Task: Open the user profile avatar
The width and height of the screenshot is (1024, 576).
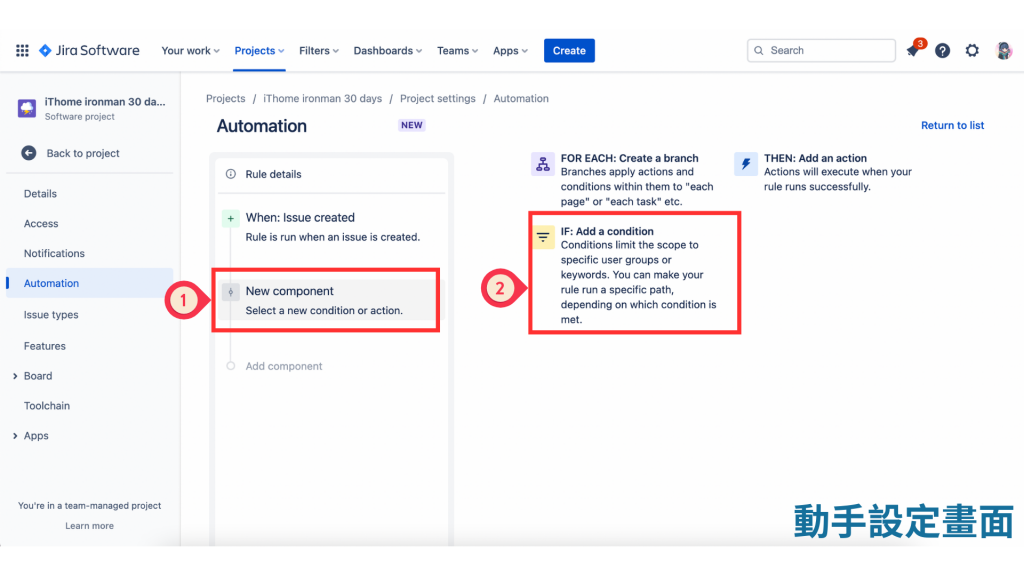Action: (1003, 50)
